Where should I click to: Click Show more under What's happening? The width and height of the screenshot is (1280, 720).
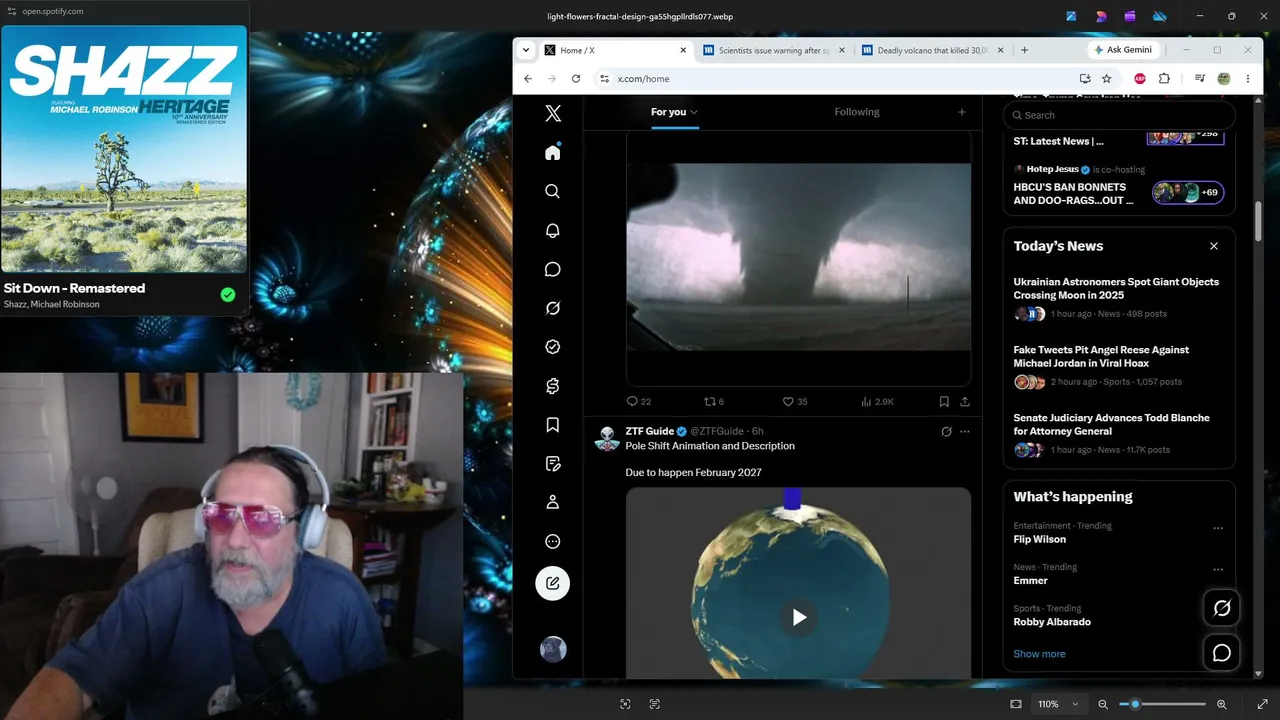(x=1039, y=654)
